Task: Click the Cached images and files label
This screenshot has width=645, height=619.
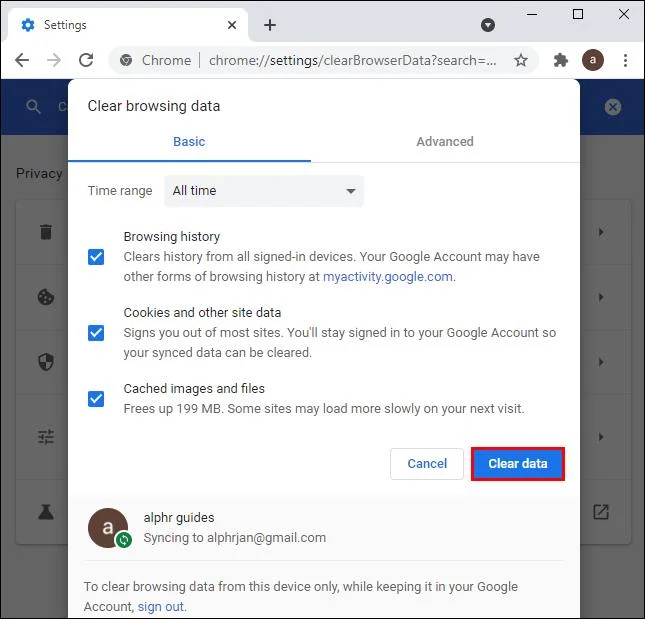Action: click(194, 389)
